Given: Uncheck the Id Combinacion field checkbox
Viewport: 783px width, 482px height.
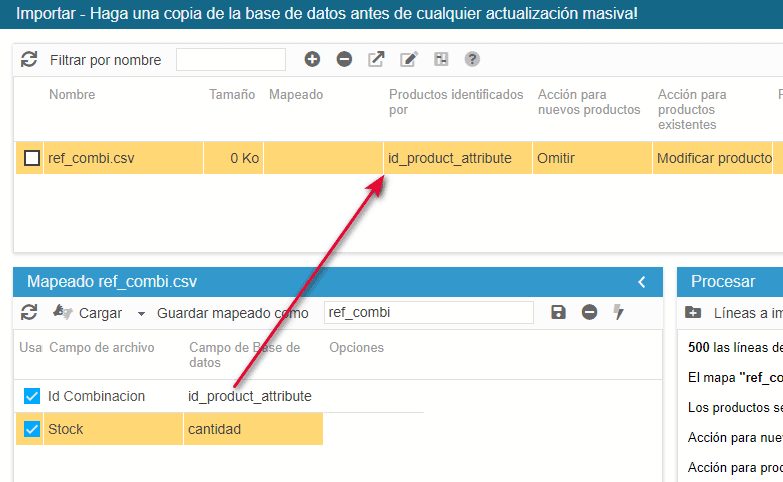Looking at the screenshot, I should click(32, 397).
